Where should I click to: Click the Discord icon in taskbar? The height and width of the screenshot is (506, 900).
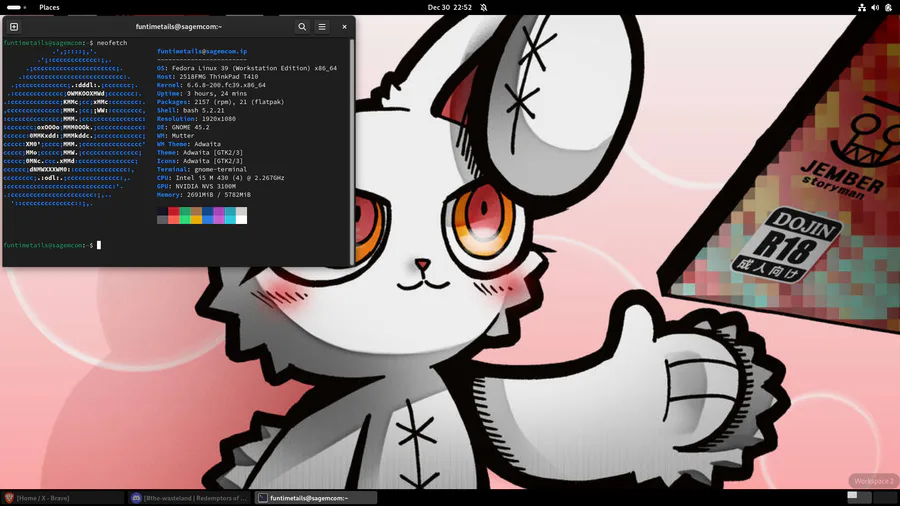pos(136,498)
